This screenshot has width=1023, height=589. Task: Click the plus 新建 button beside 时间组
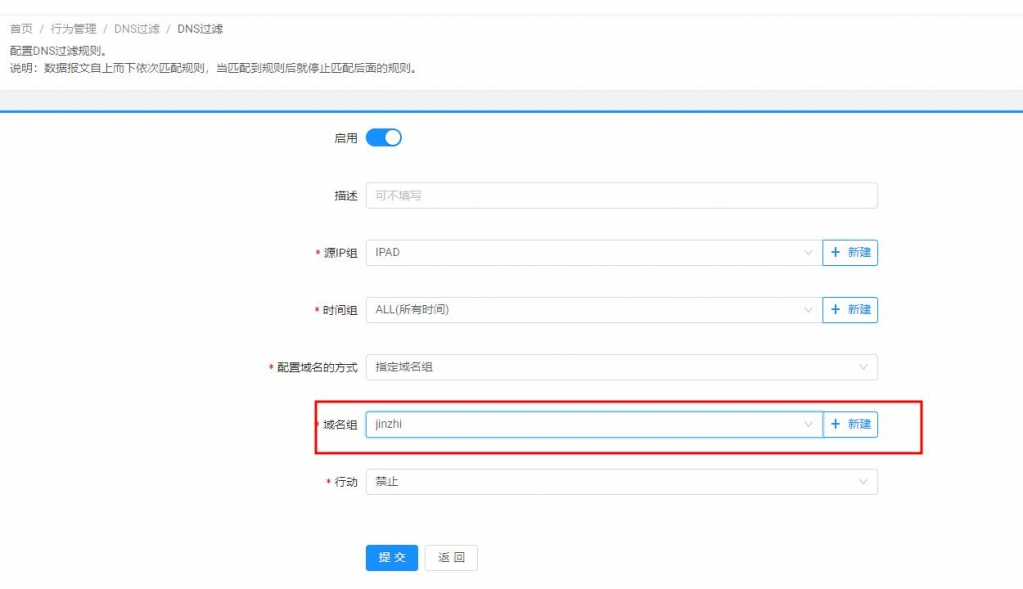click(x=850, y=310)
